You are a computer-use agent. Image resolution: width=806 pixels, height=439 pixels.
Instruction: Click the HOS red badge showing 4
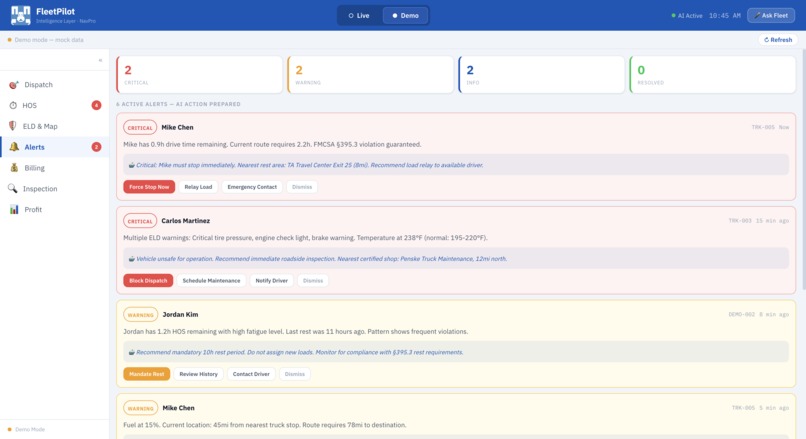pos(96,105)
